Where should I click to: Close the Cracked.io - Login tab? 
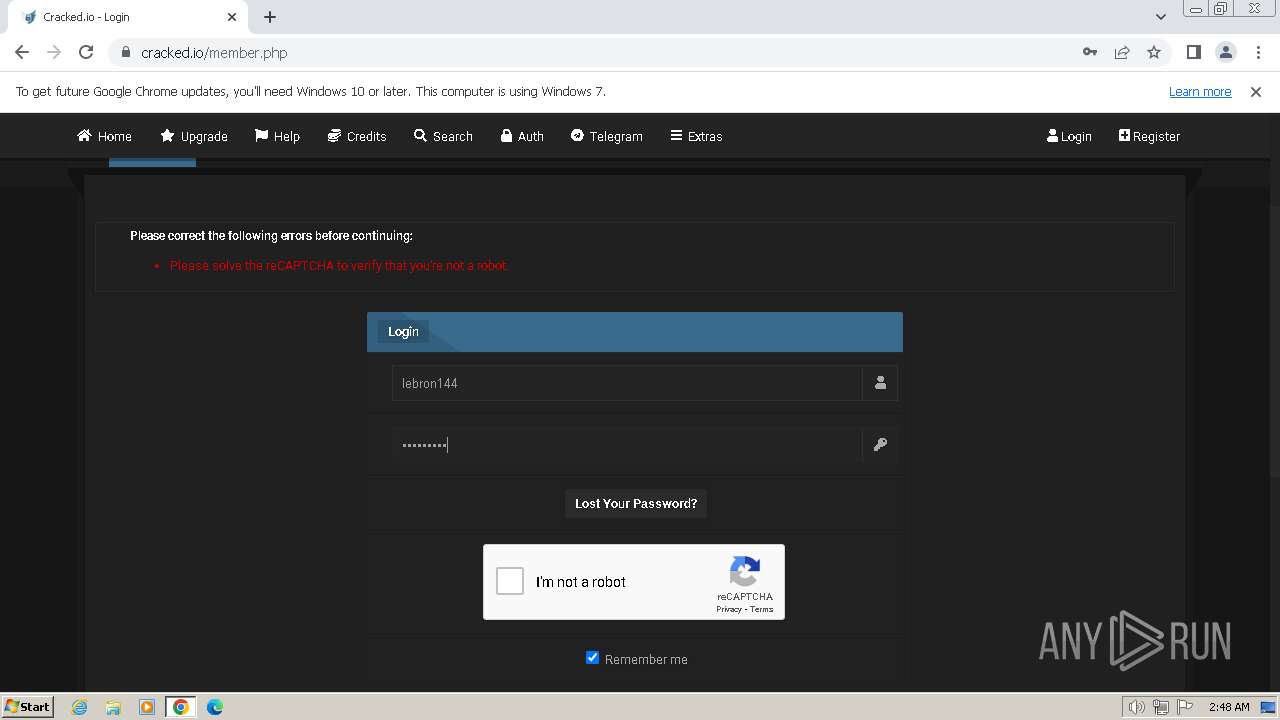232,17
